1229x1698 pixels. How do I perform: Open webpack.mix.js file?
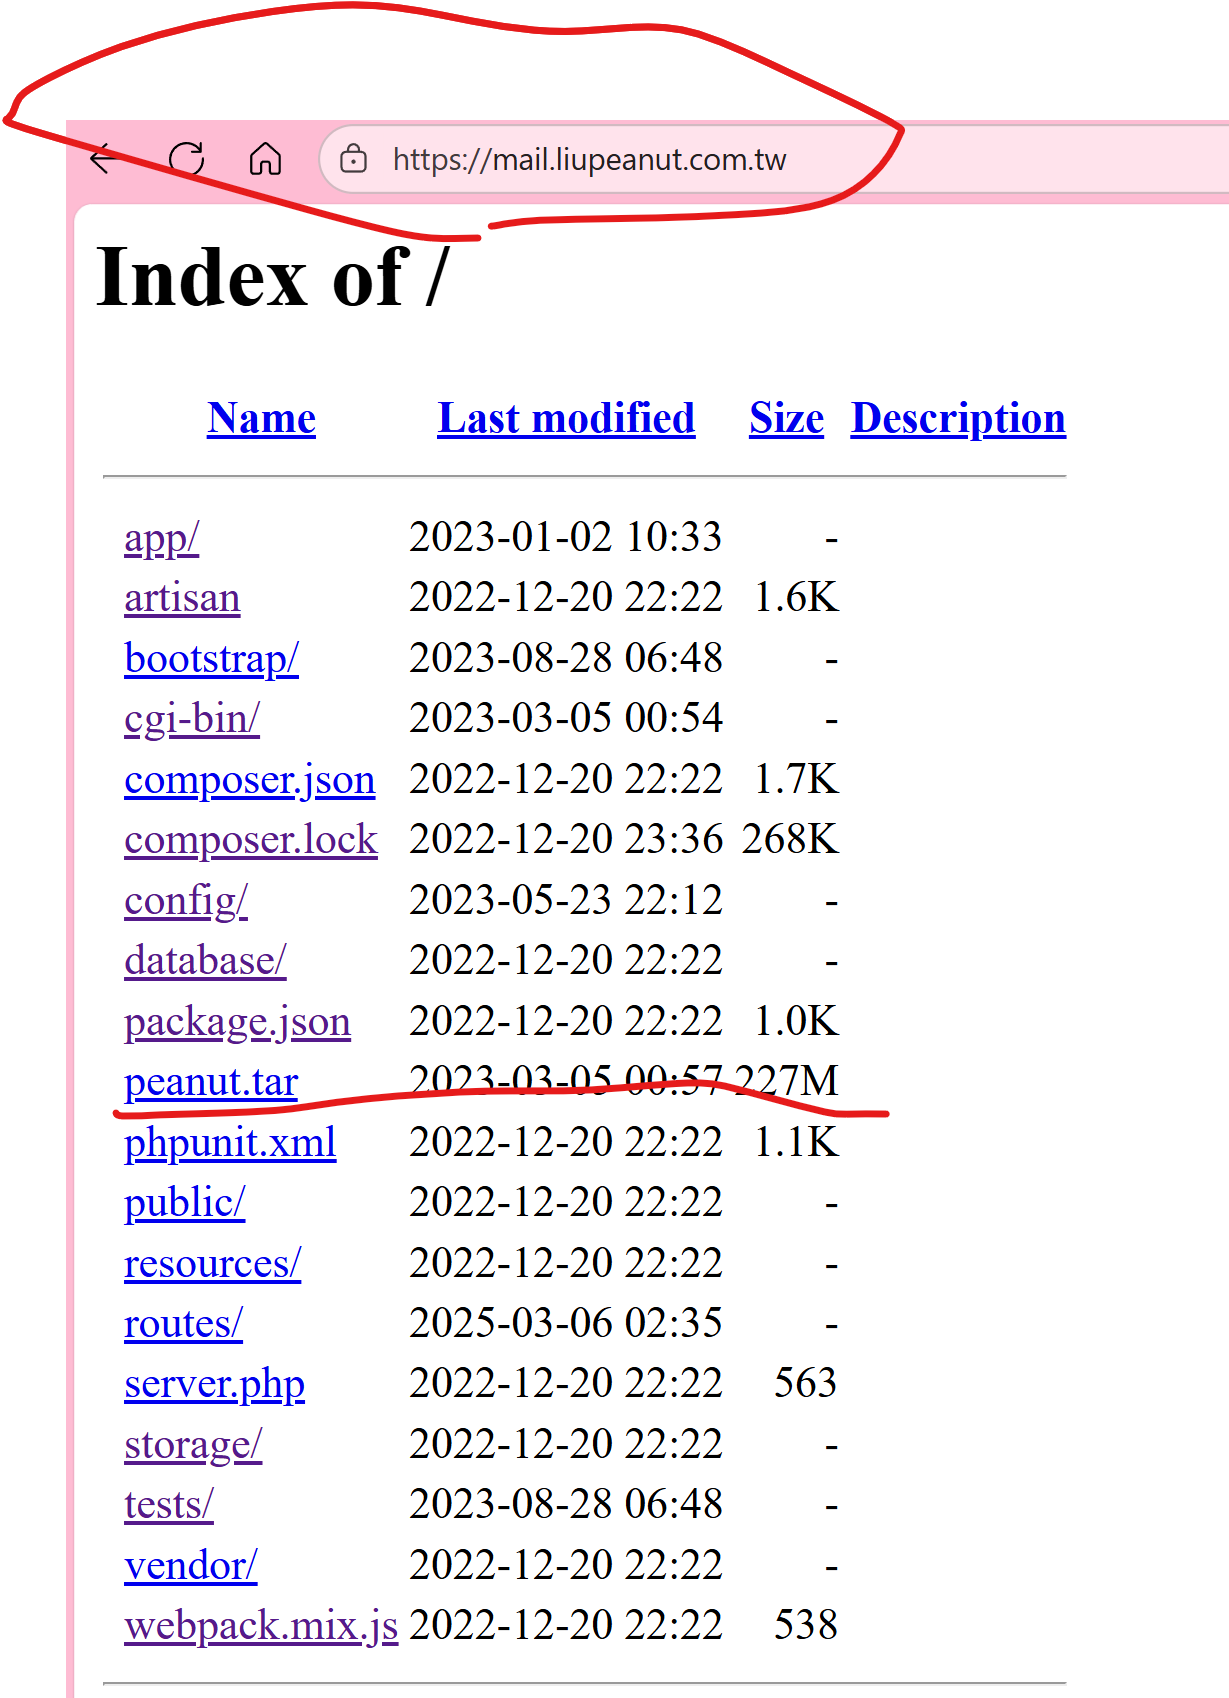click(262, 1625)
